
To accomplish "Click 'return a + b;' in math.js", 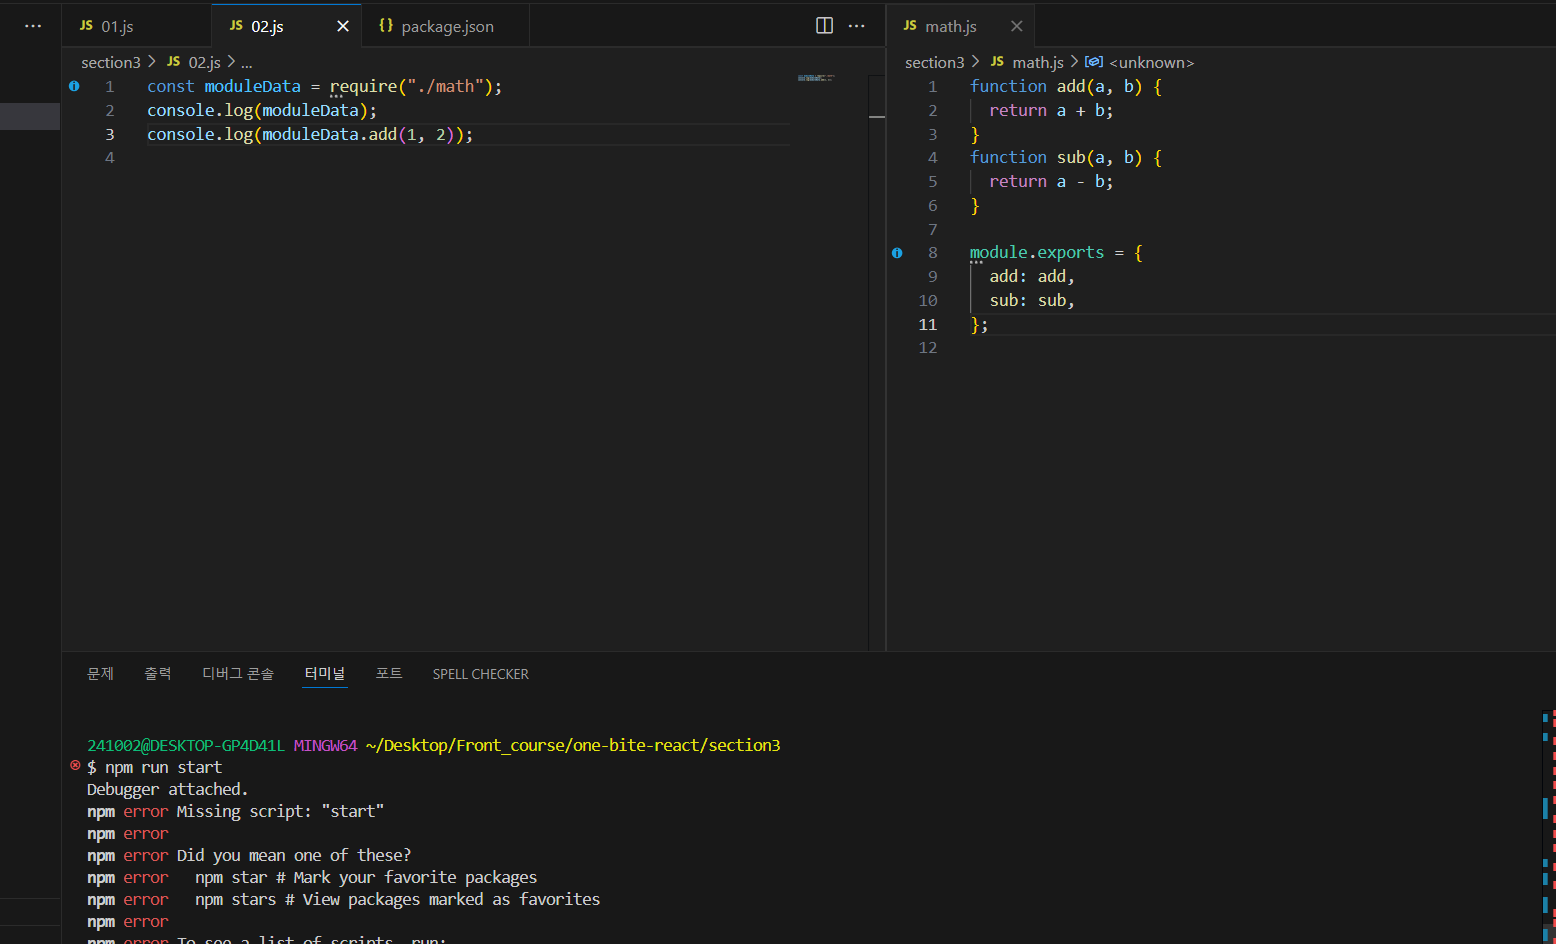I will pos(1051,110).
